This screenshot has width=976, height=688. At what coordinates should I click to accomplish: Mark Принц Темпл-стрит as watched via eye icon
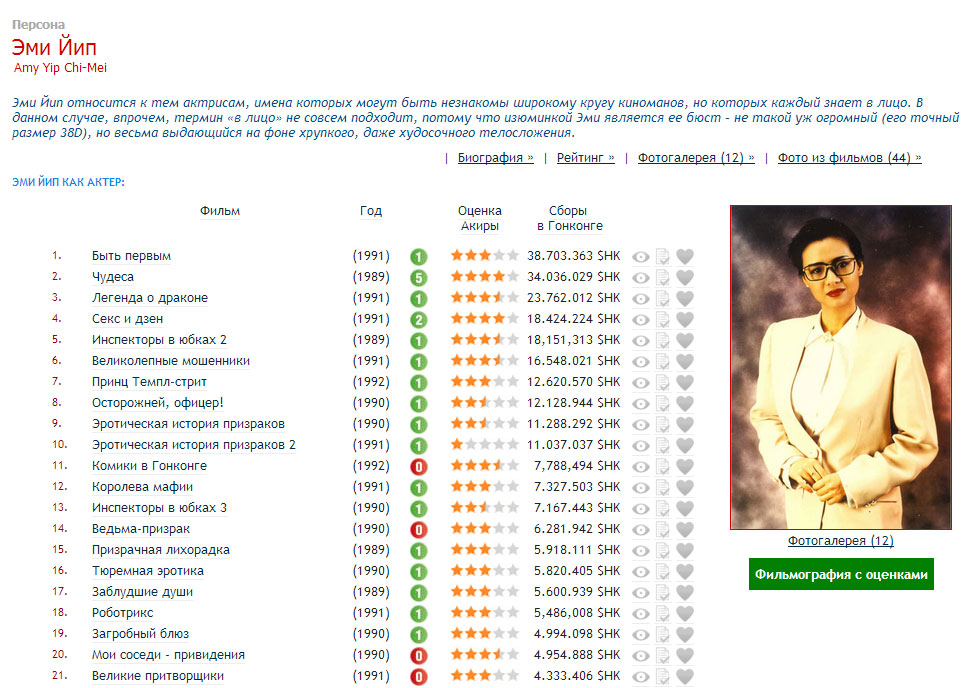click(x=640, y=383)
